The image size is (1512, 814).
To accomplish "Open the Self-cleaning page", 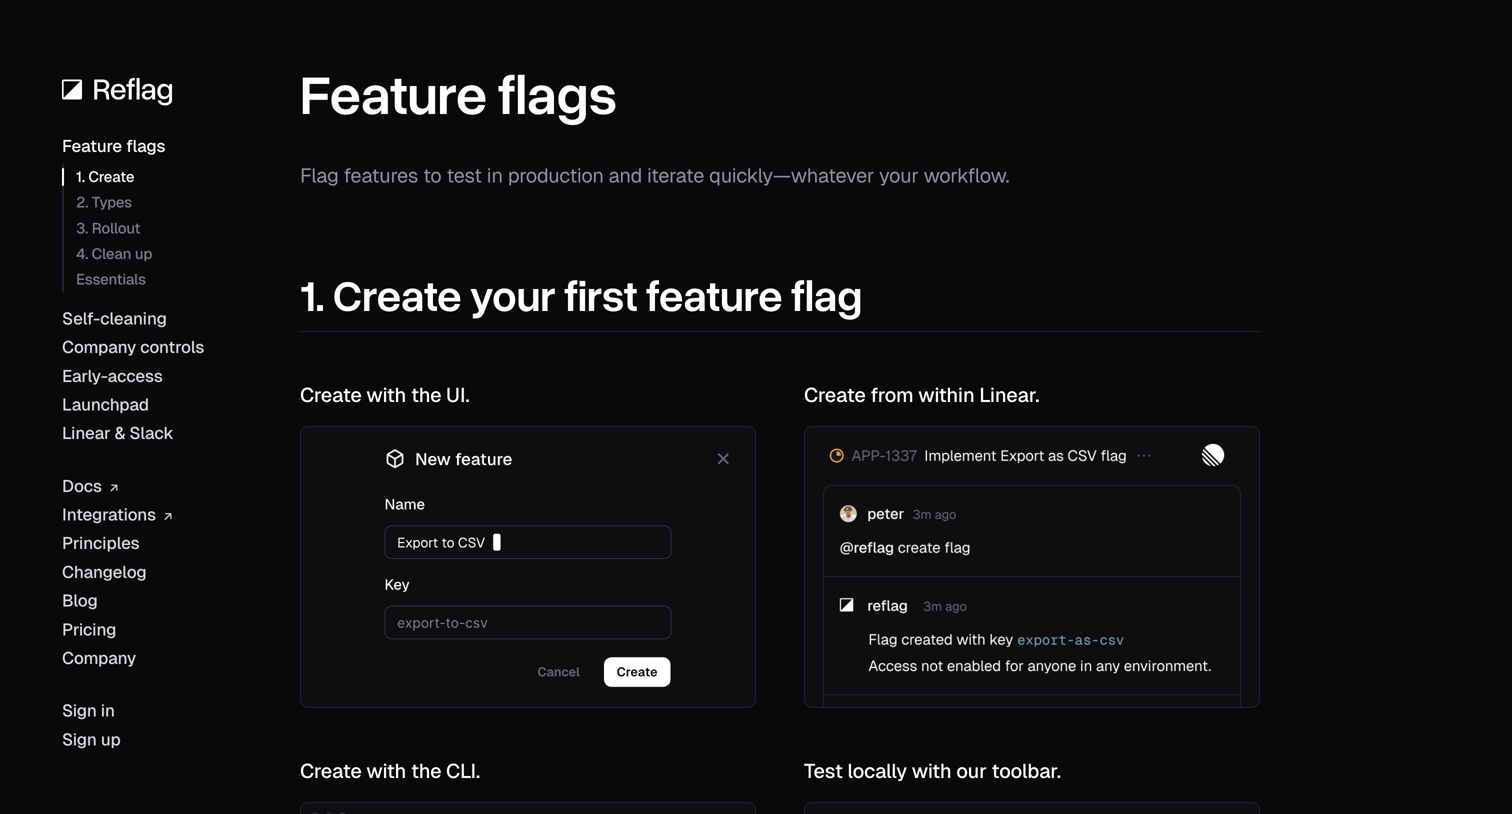I will point(114,319).
